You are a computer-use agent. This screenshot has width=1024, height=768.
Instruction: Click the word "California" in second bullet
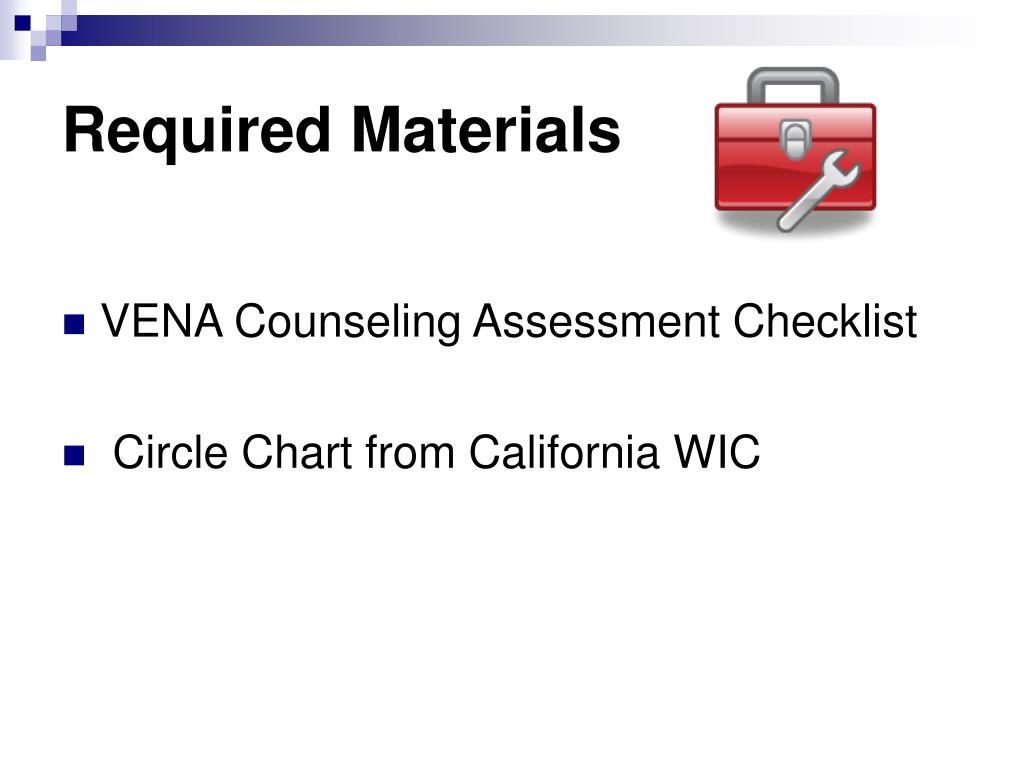point(564,451)
